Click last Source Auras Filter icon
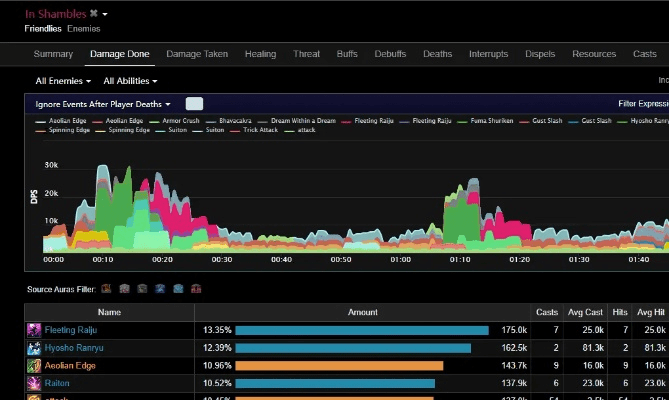 coord(196,289)
